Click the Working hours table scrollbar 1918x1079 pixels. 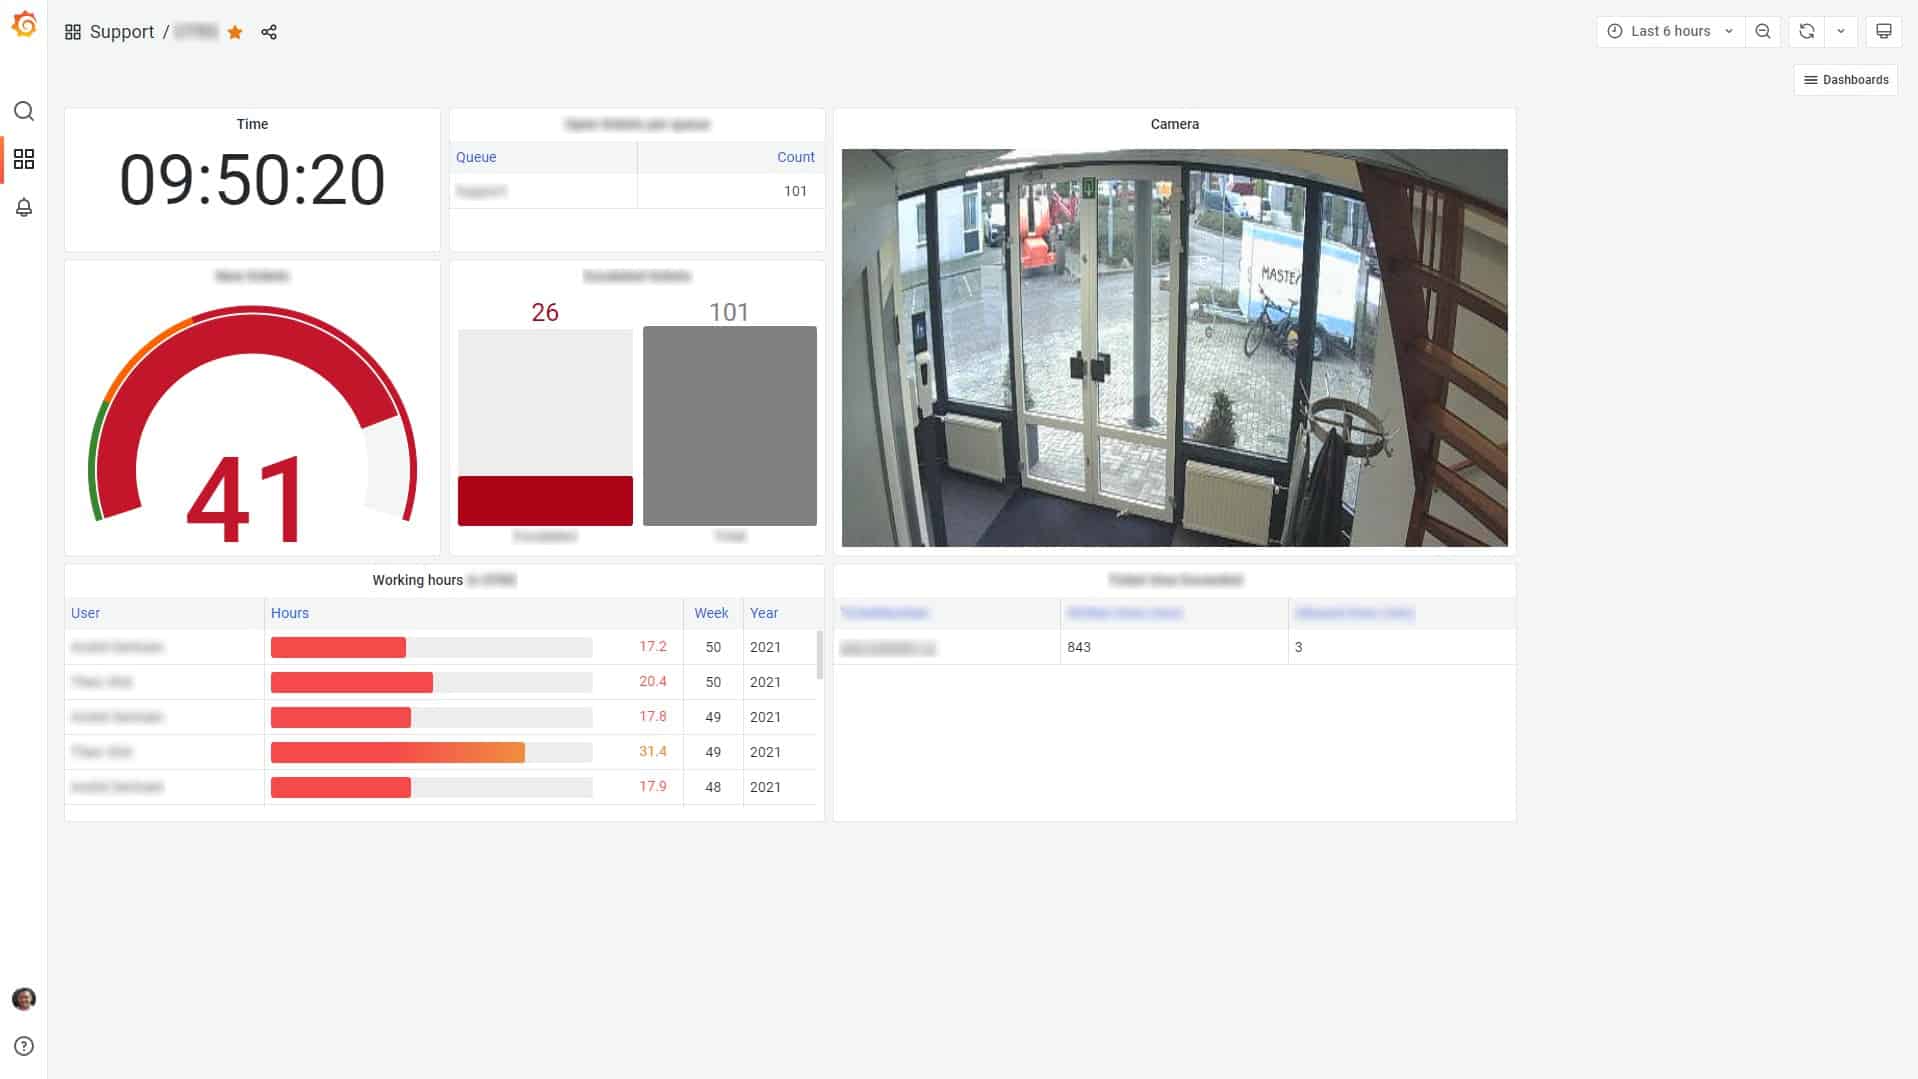tap(820, 655)
